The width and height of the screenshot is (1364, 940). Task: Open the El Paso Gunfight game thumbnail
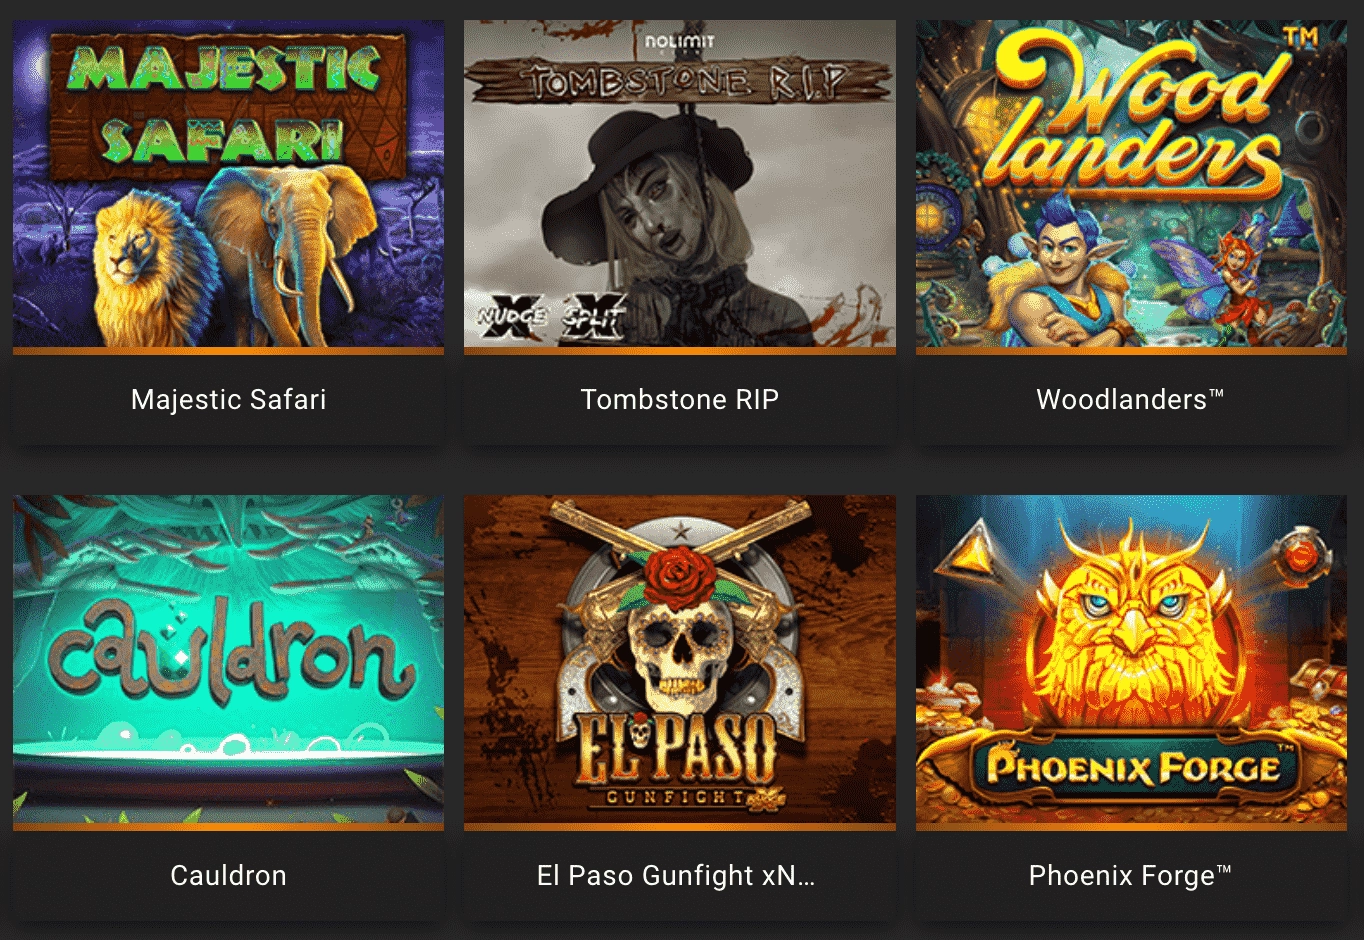point(680,659)
